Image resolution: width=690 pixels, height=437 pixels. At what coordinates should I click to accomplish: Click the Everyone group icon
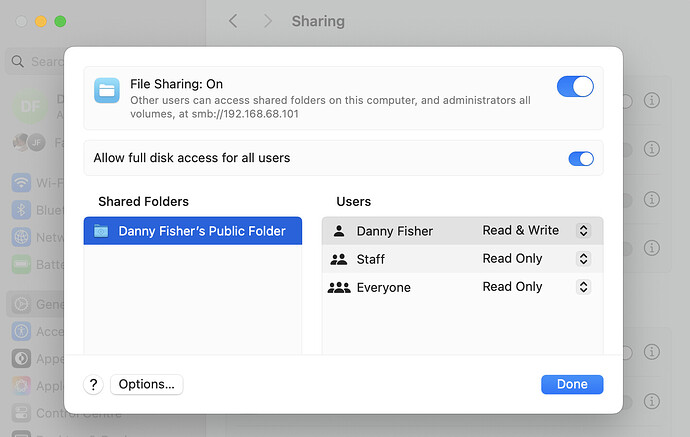tap(338, 287)
